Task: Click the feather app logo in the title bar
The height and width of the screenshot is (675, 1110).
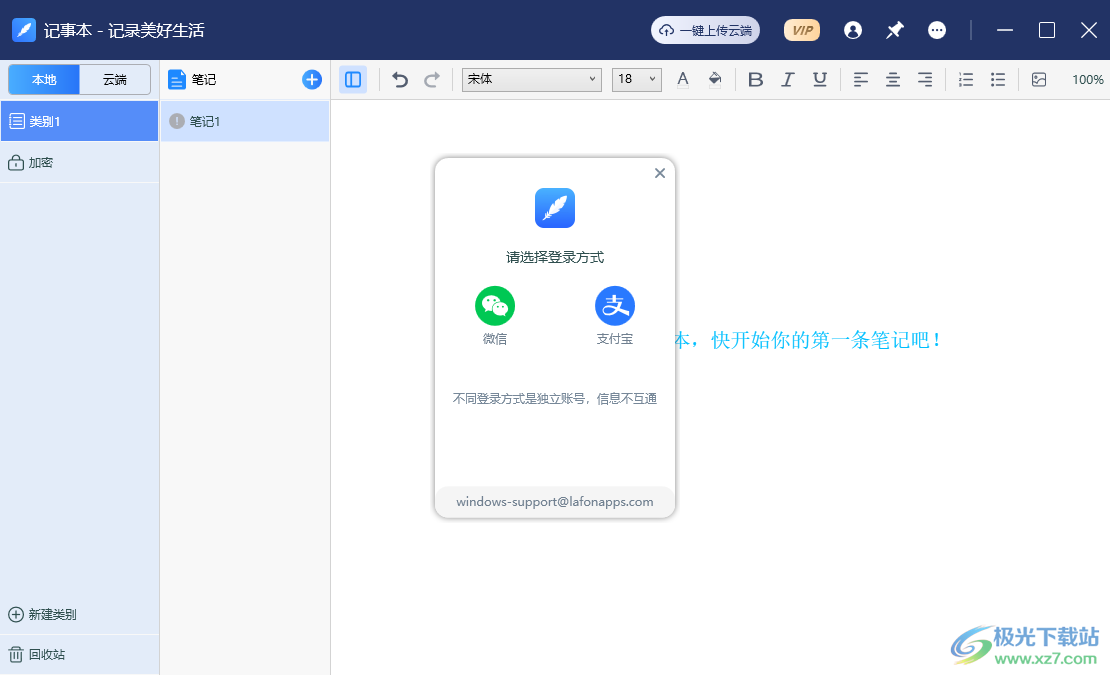Action: [x=24, y=30]
